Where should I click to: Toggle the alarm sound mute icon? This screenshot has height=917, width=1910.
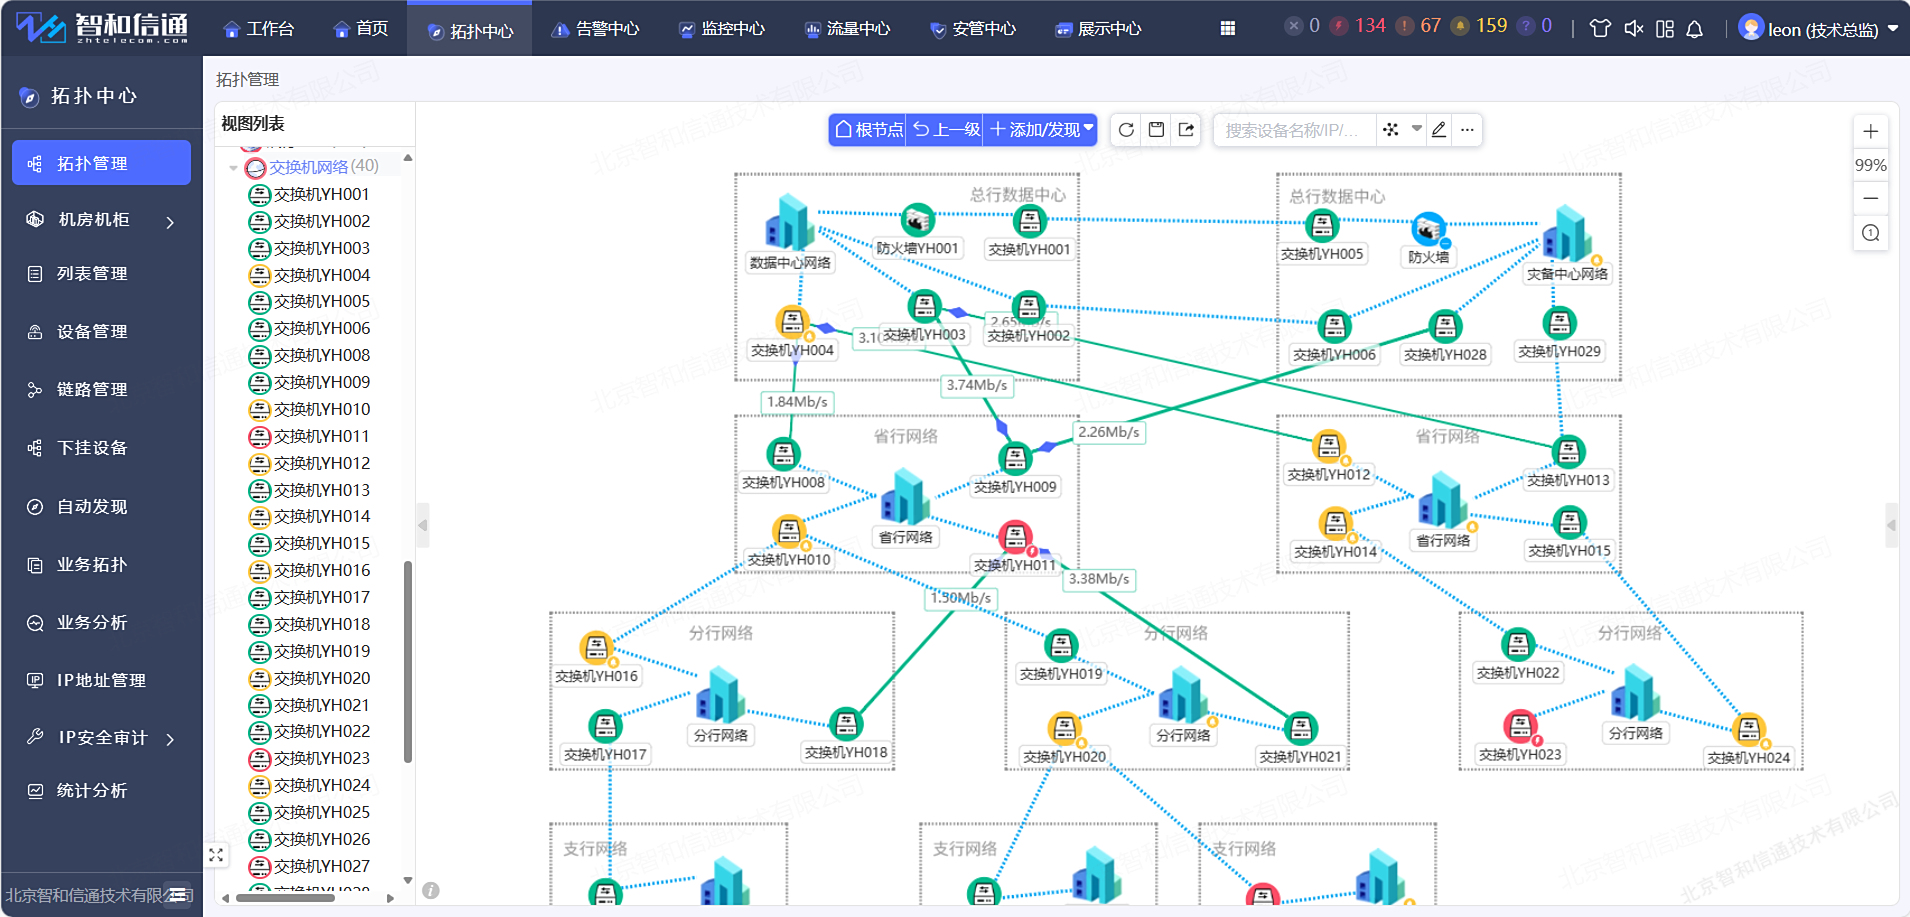point(1633,29)
